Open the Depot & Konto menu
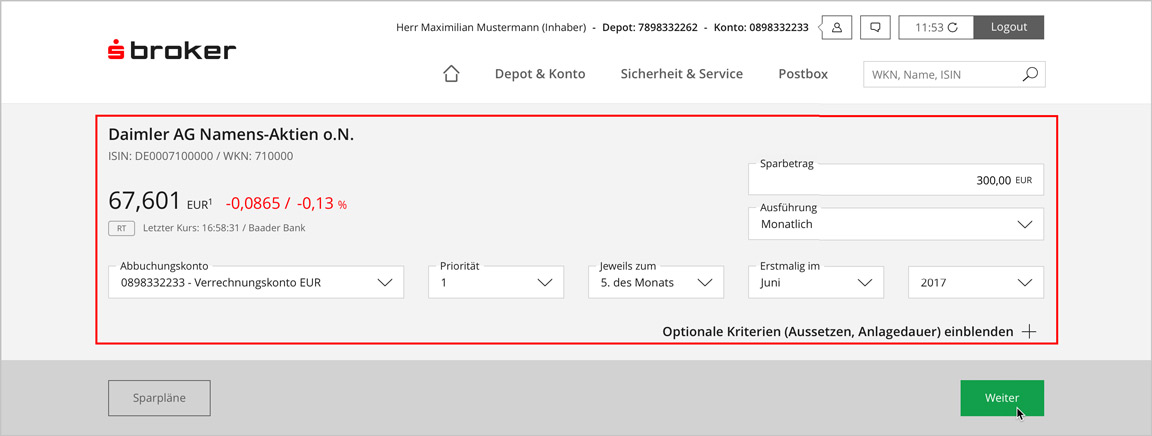 pyautogui.click(x=540, y=74)
